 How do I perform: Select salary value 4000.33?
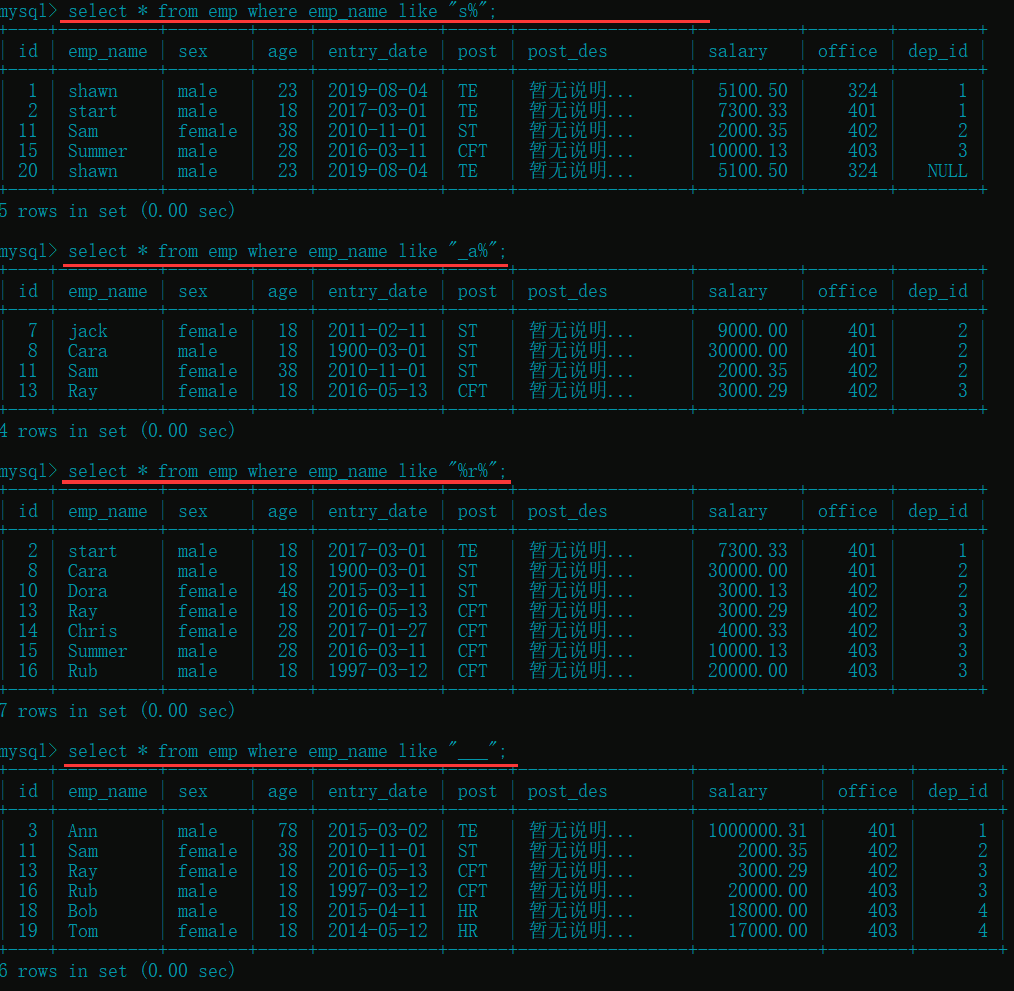tap(753, 631)
